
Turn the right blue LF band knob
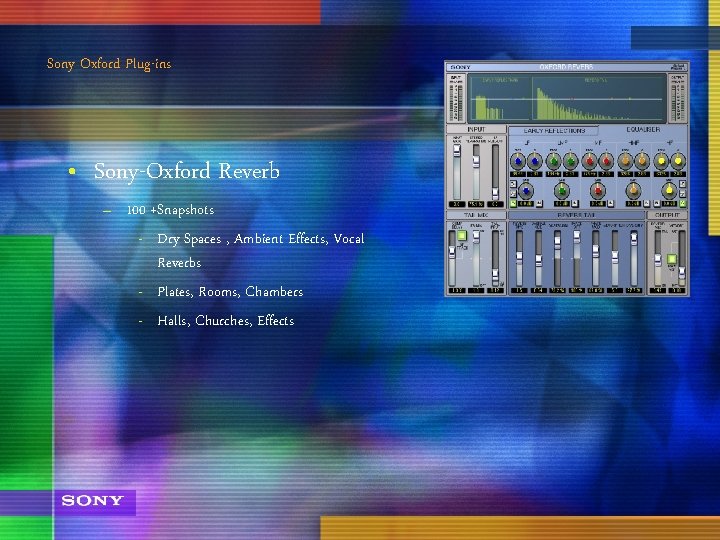click(535, 161)
